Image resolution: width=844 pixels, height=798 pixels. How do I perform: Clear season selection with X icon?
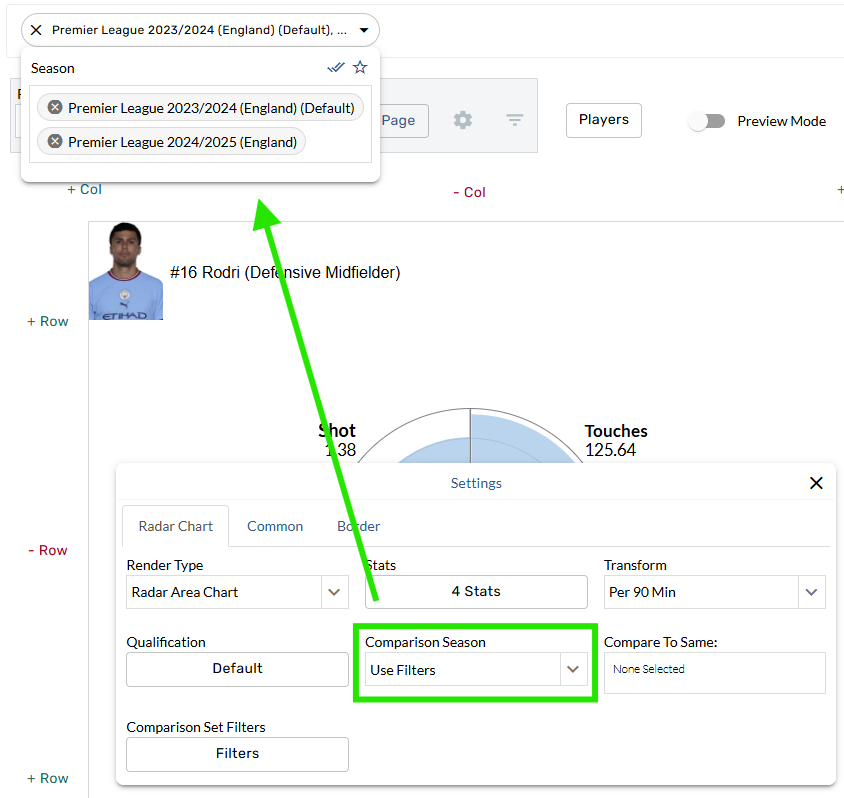coord(36,30)
